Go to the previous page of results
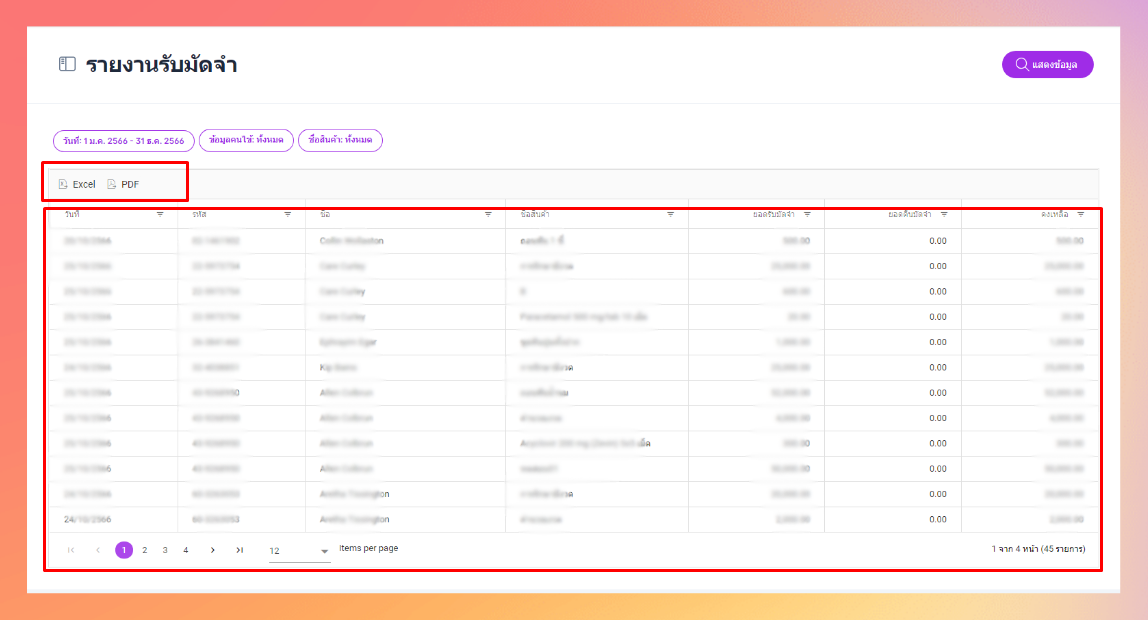The width and height of the screenshot is (1148, 620). point(98,550)
